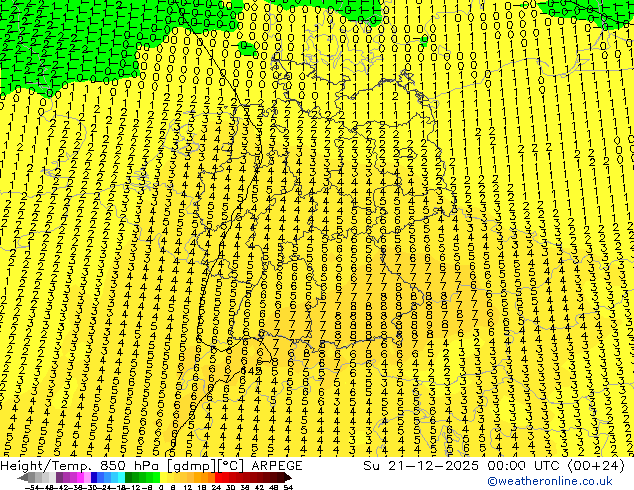Click the '00:00 UTC (00+24)' forecast time
Viewport: 634px width, 490px height.
[556, 466]
